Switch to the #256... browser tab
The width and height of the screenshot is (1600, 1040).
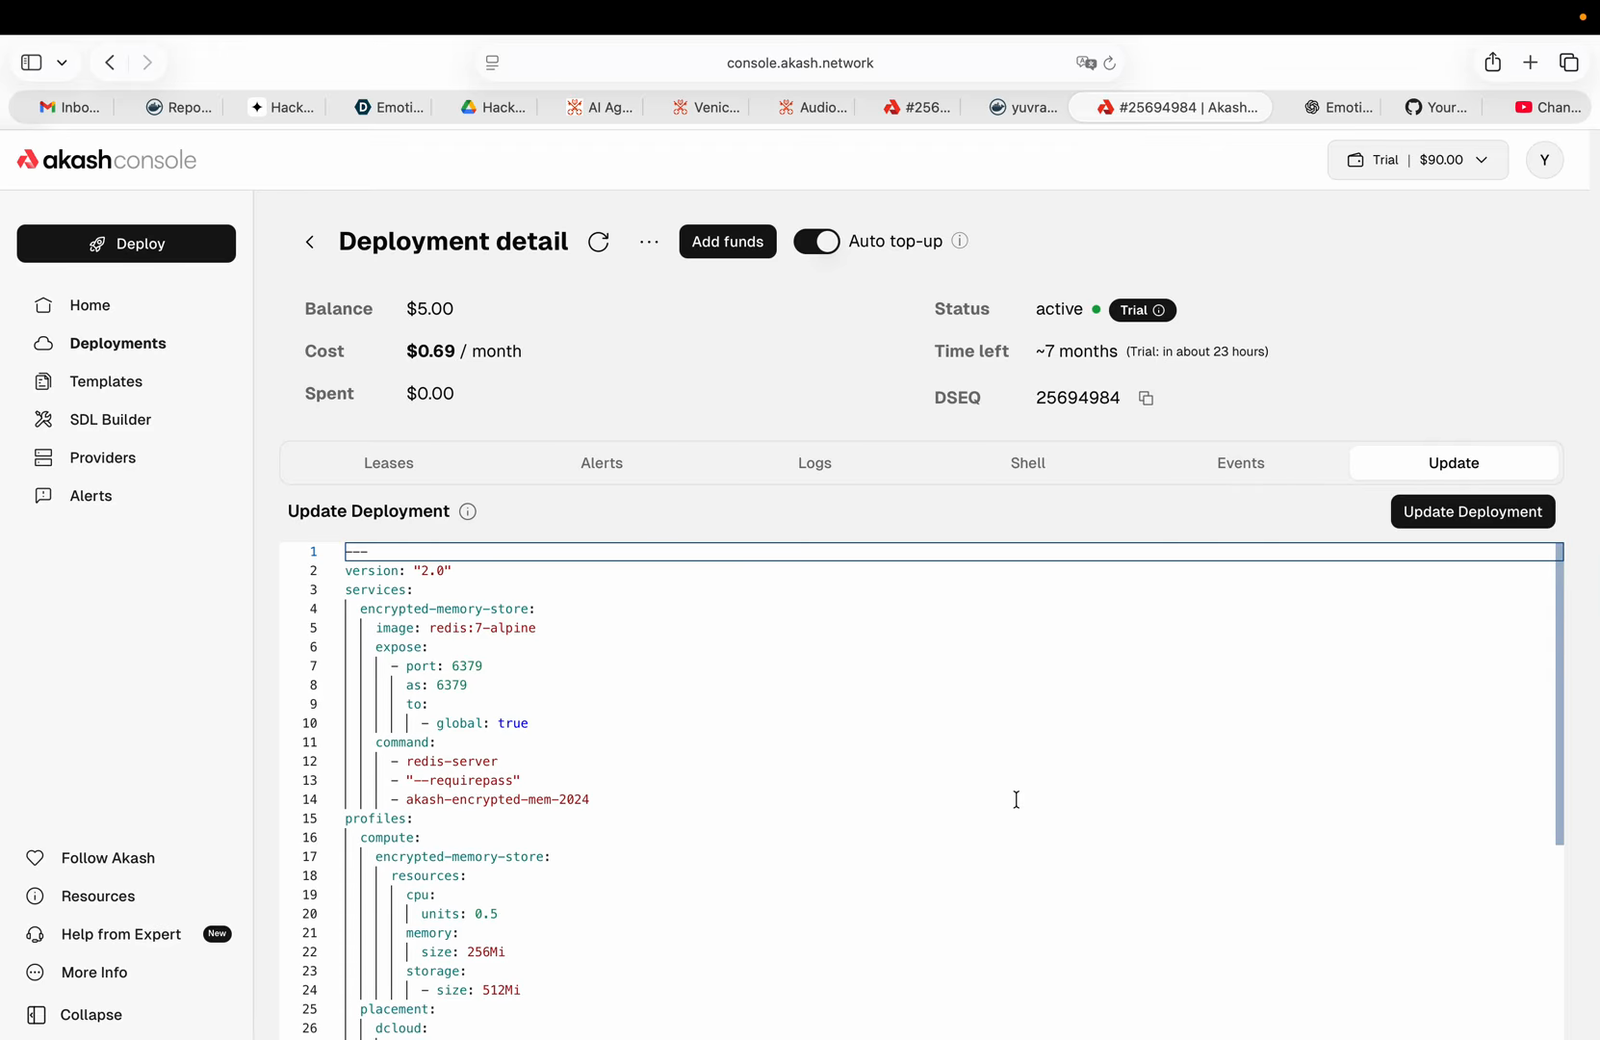917,107
